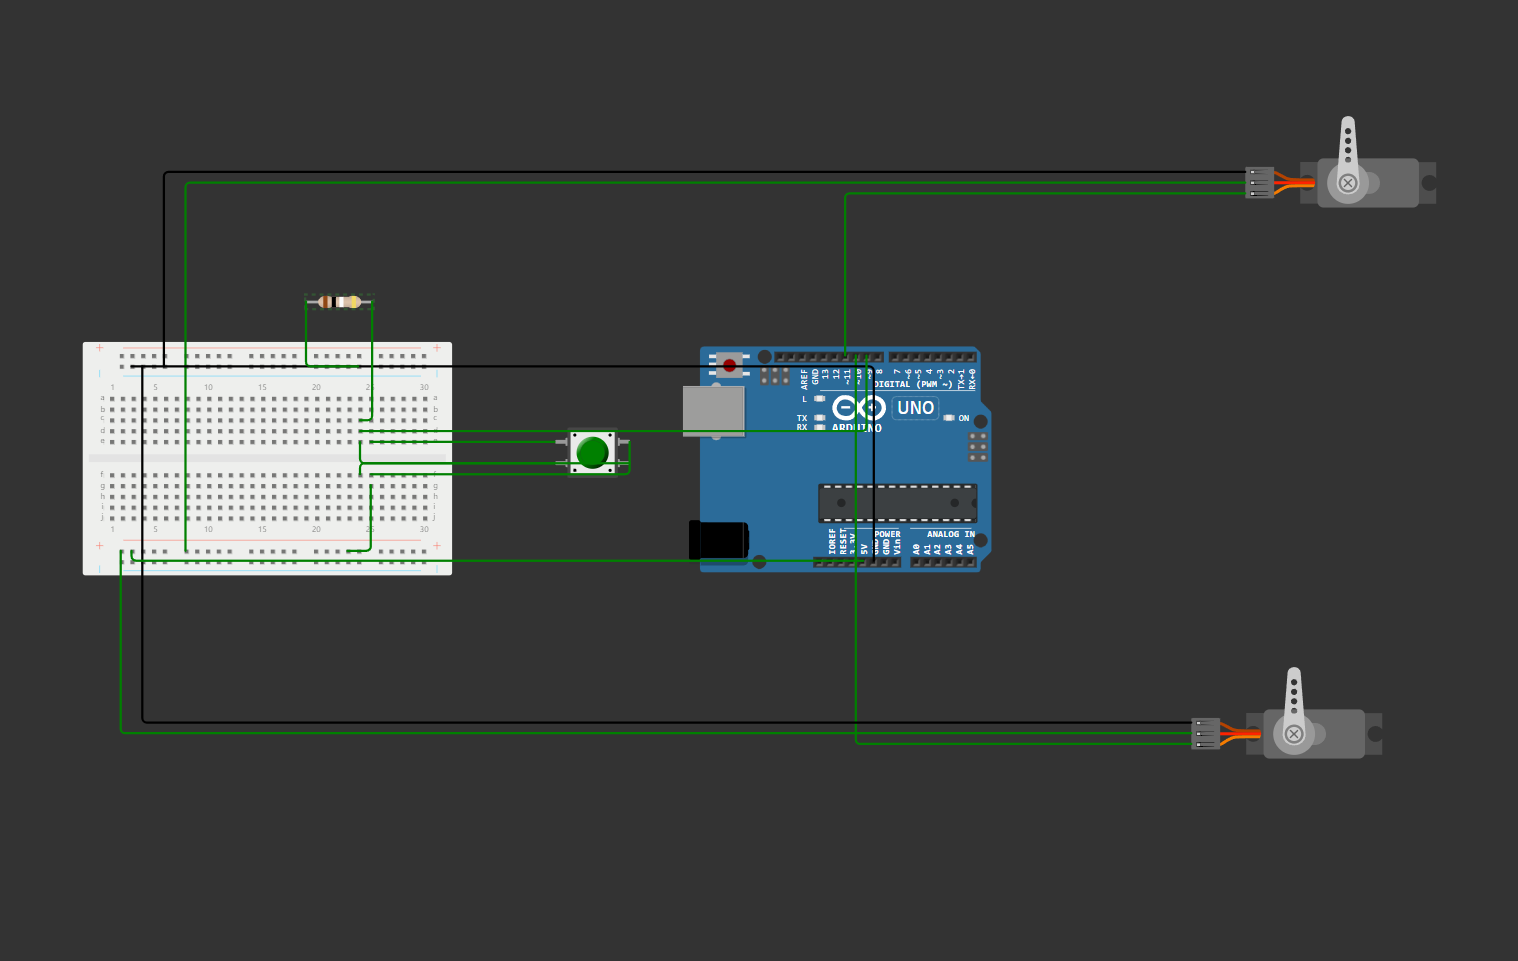Click the digital pin header for pins 7–0

[932, 357]
